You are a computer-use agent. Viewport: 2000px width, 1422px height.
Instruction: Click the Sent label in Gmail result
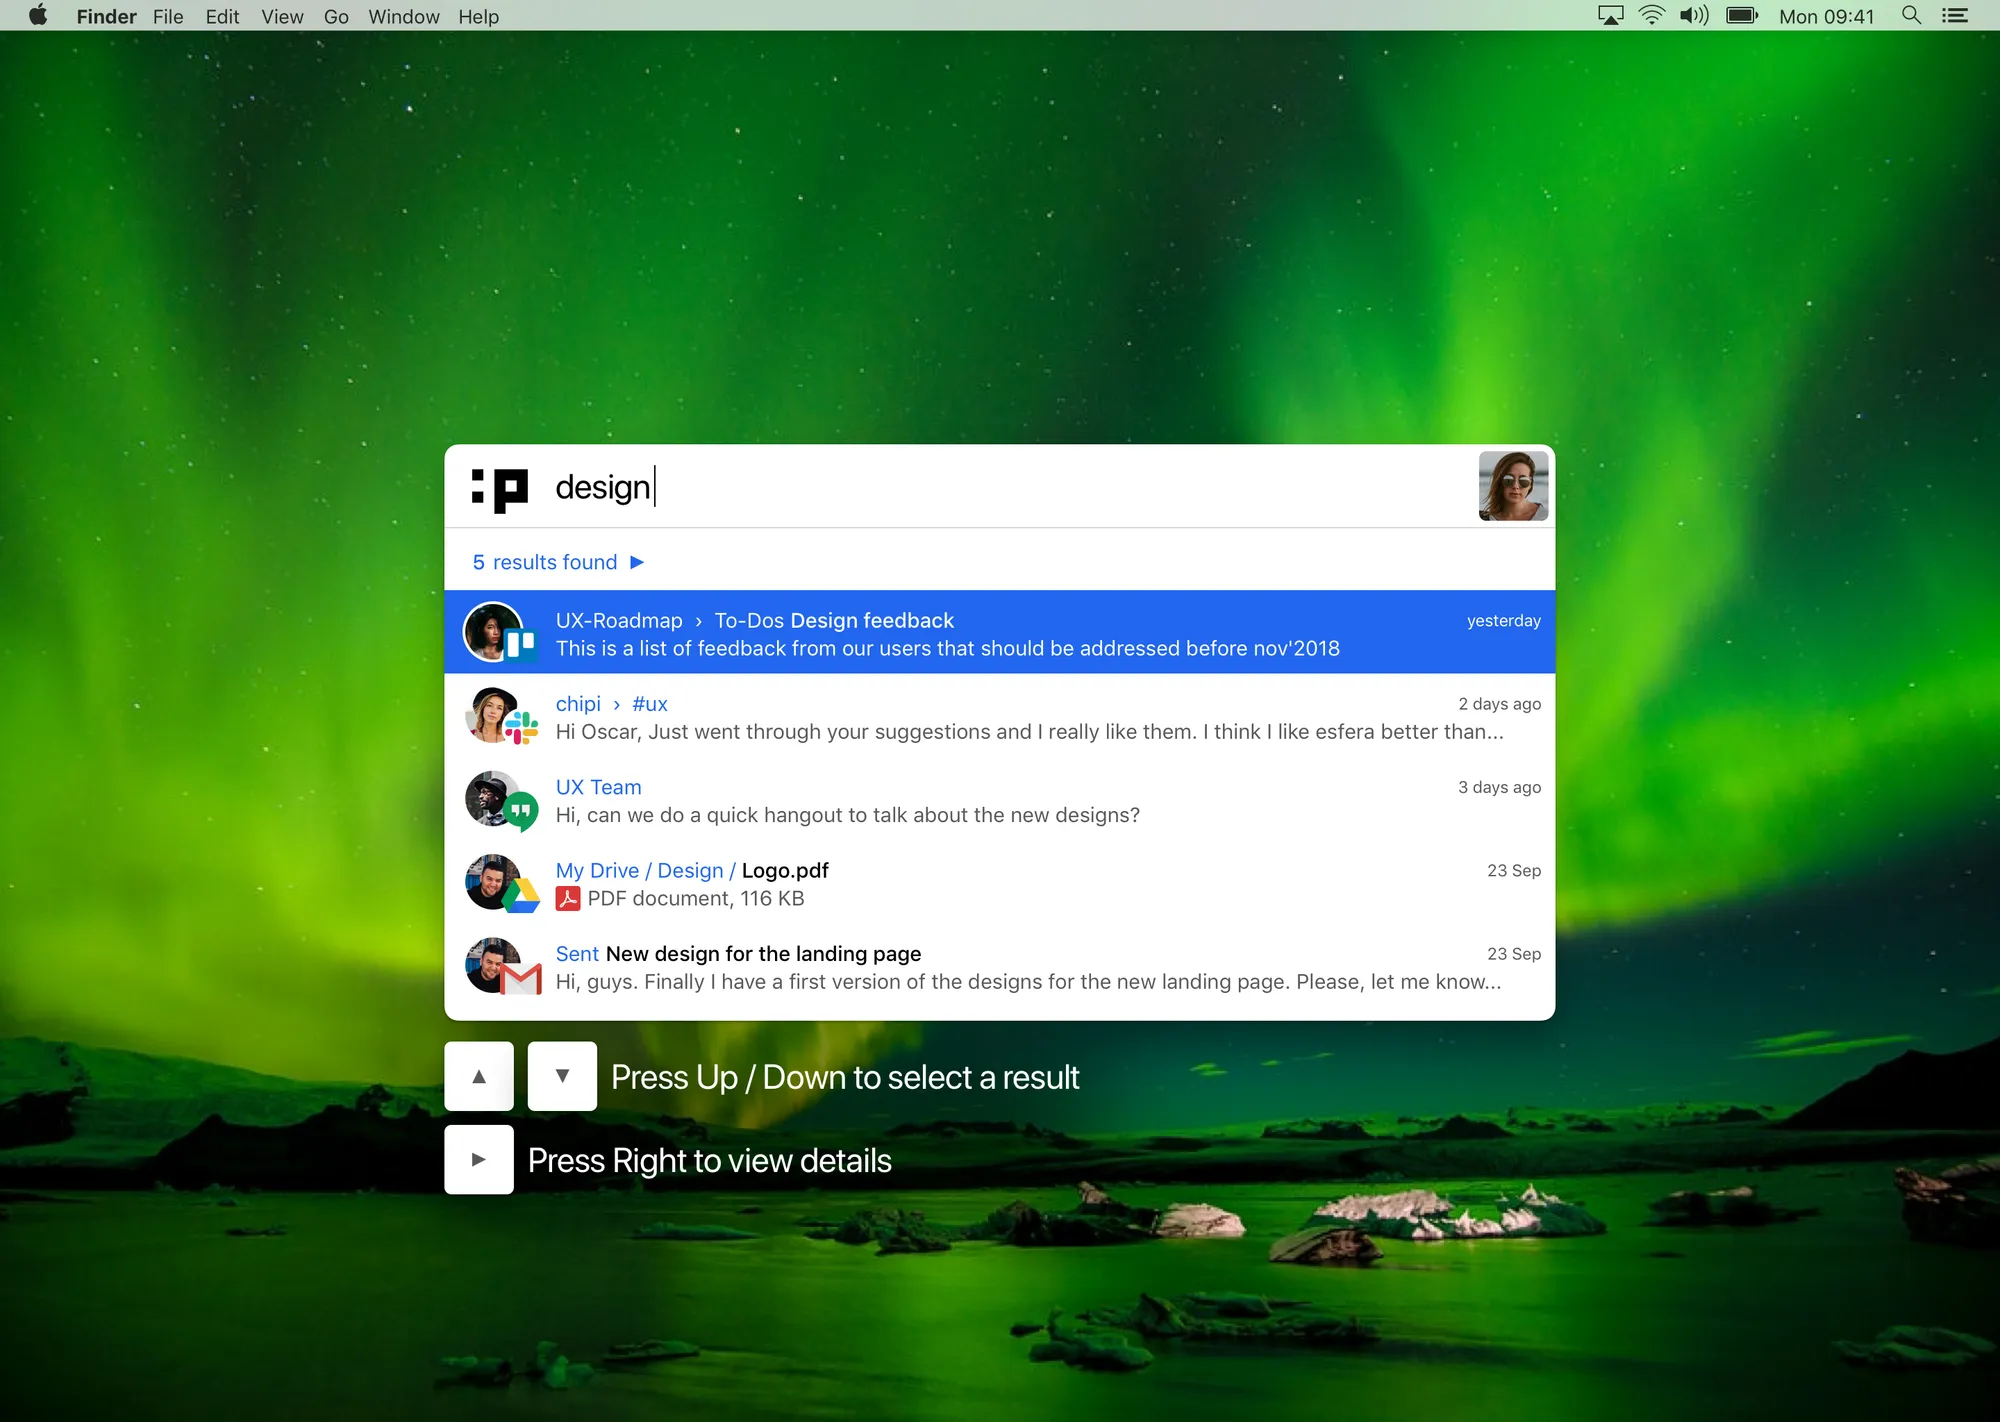click(577, 954)
